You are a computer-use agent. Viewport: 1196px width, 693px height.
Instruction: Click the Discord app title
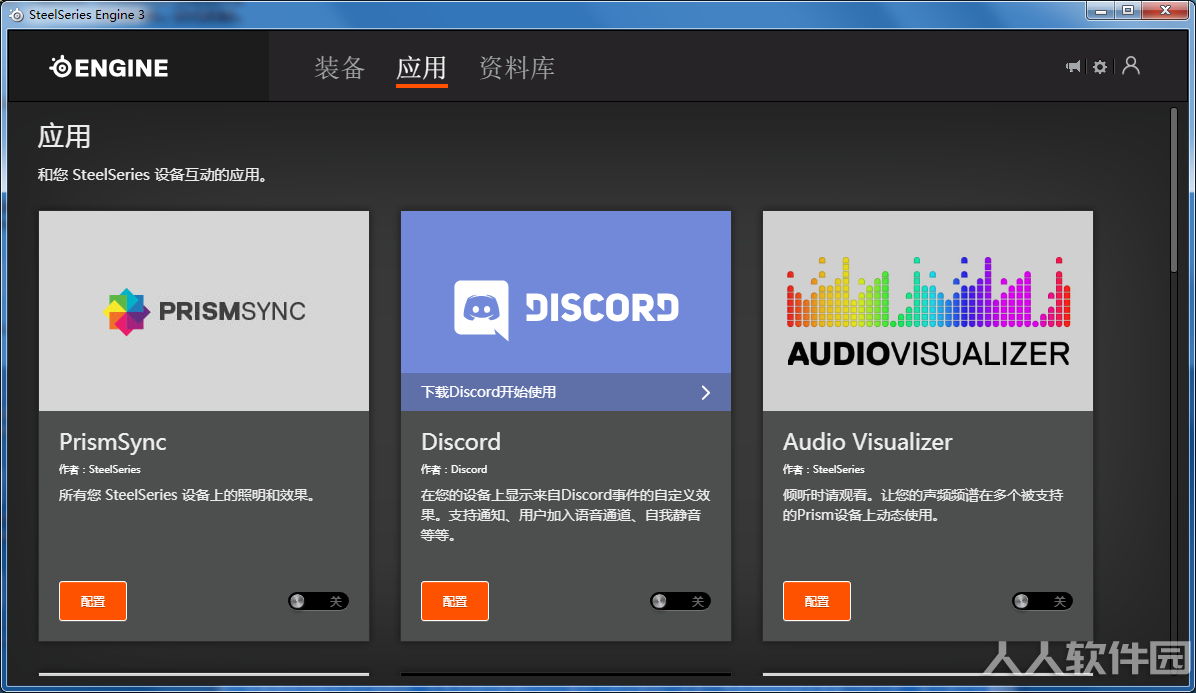[461, 441]
